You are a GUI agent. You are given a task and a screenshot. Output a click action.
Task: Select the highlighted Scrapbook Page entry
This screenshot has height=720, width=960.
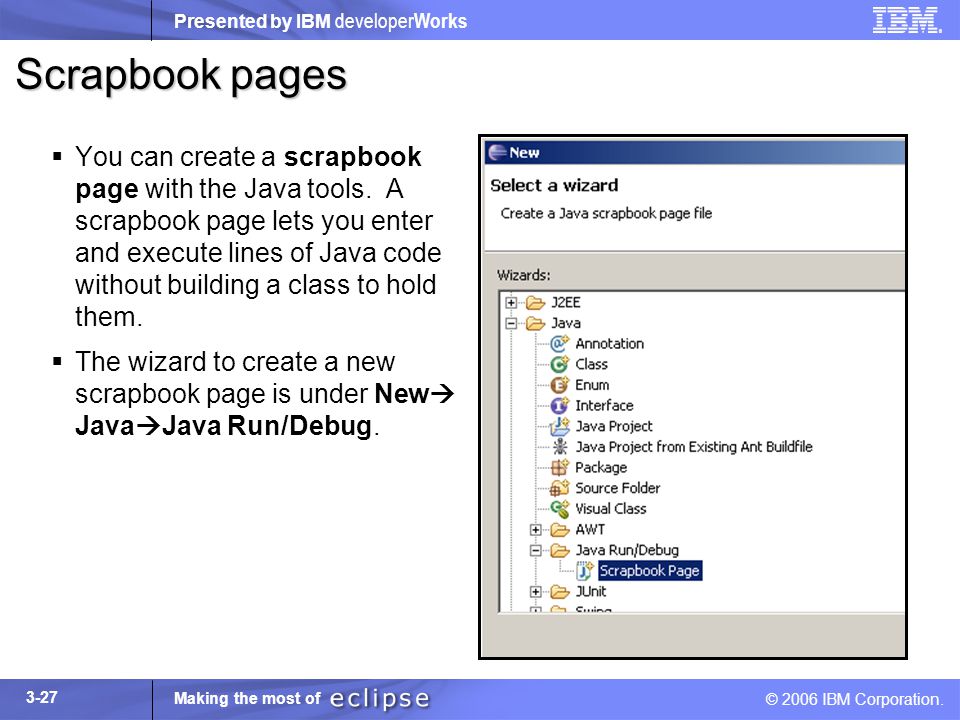click(650, 571)
